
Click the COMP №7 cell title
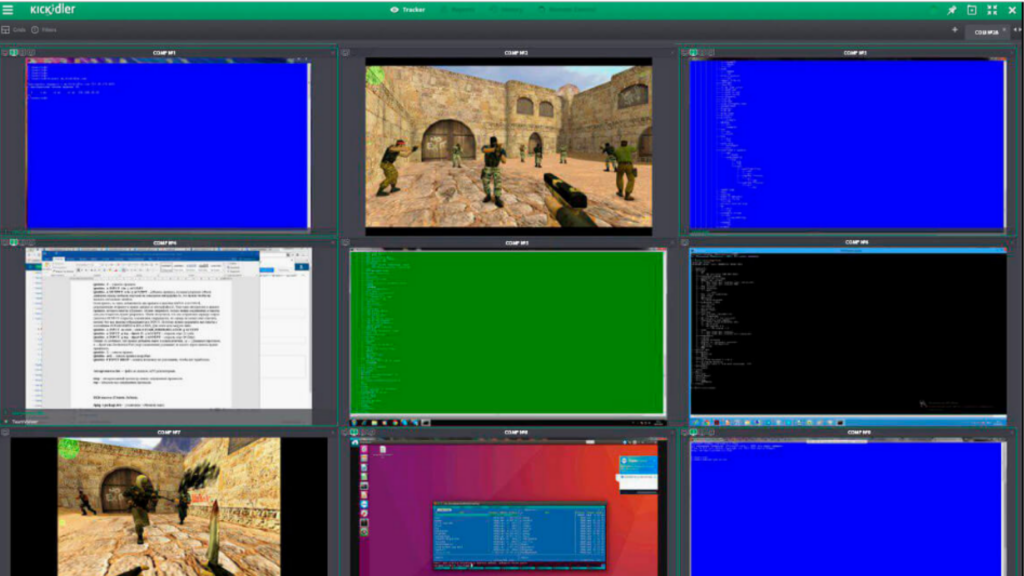[x=168, y=432]
